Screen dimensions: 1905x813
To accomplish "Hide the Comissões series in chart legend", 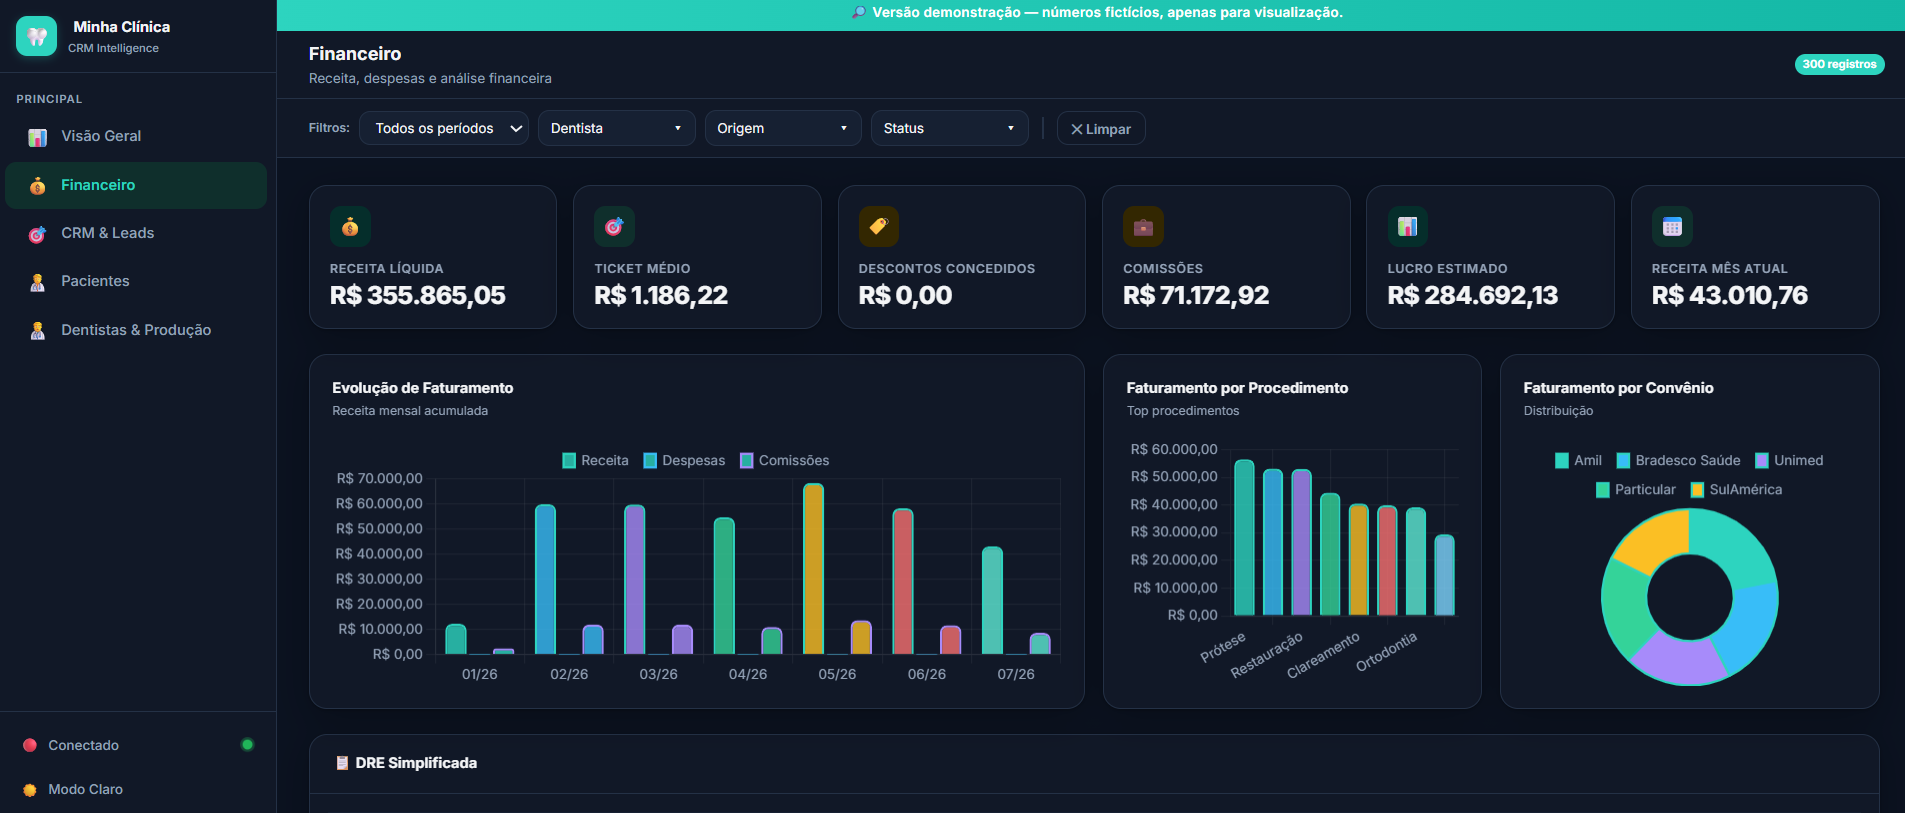I will [x=785, y=461].
